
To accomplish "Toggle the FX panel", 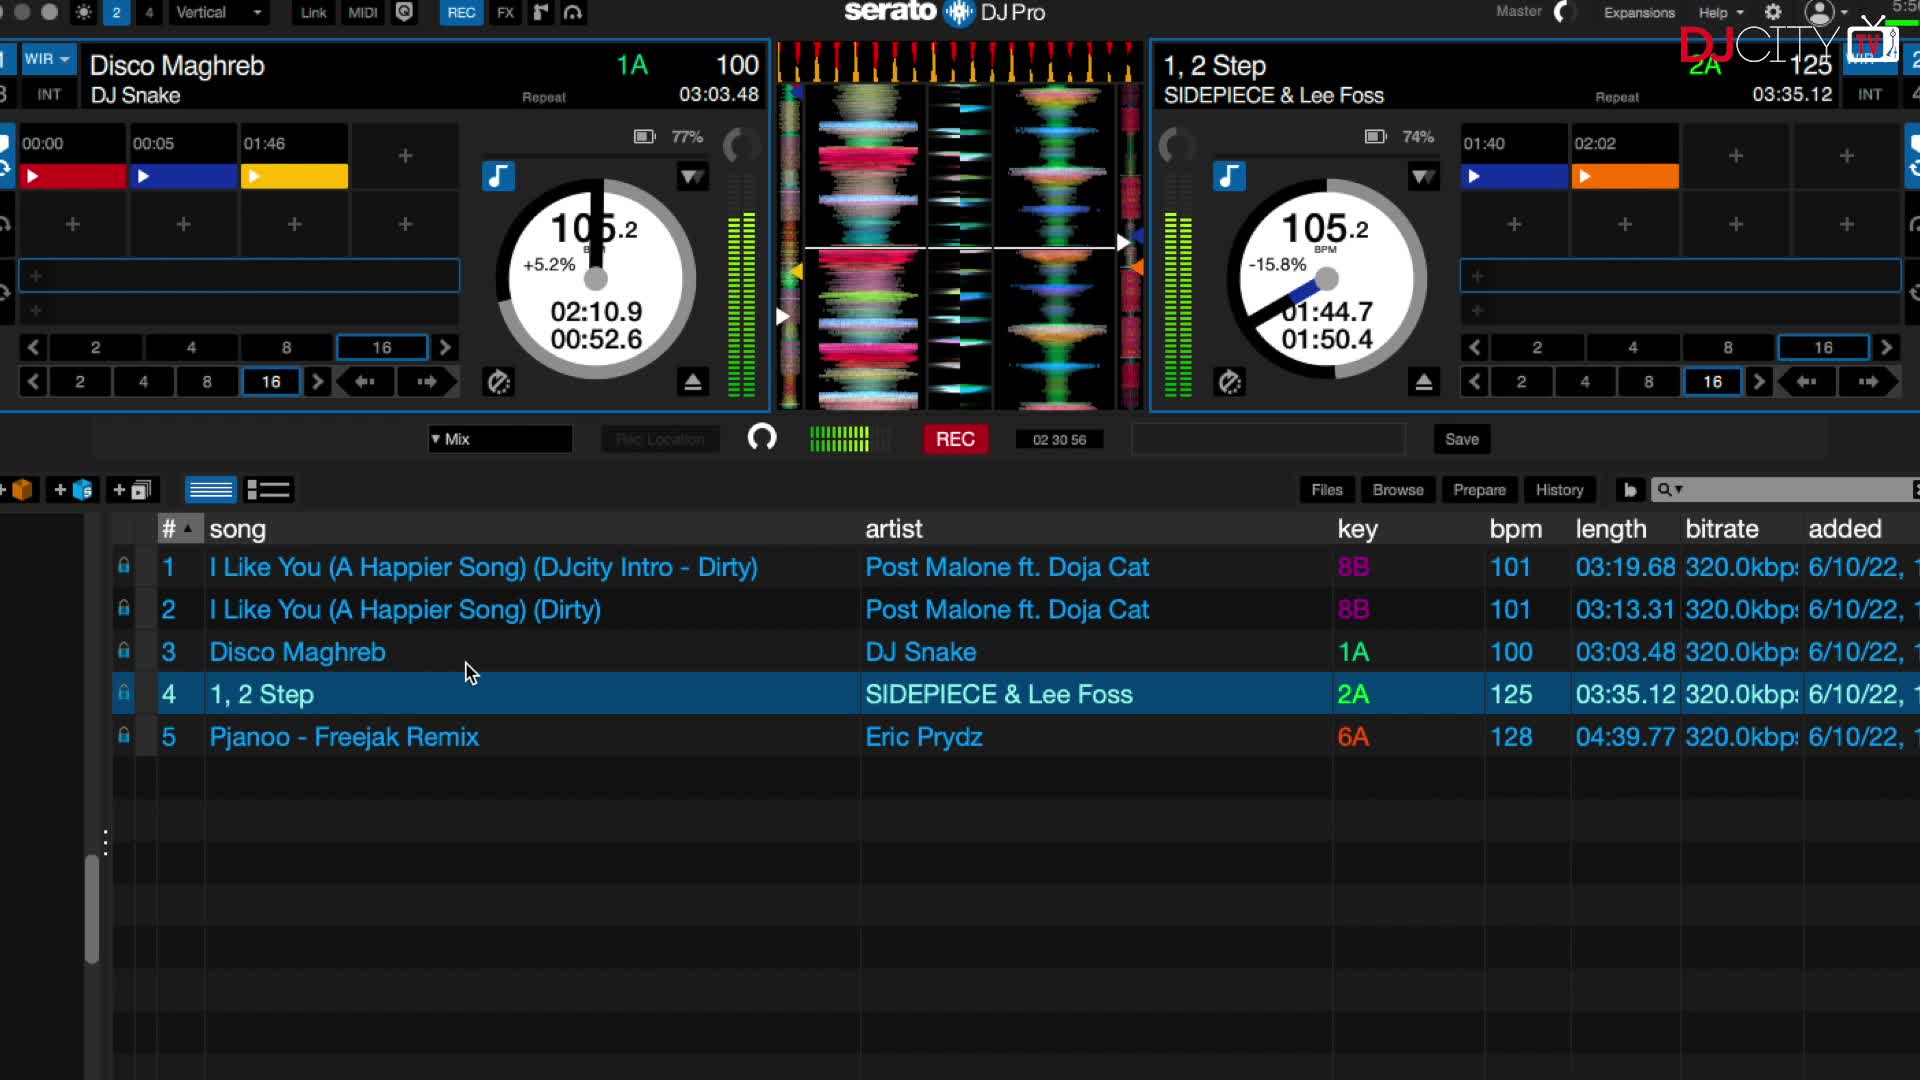I will (506, 13).
